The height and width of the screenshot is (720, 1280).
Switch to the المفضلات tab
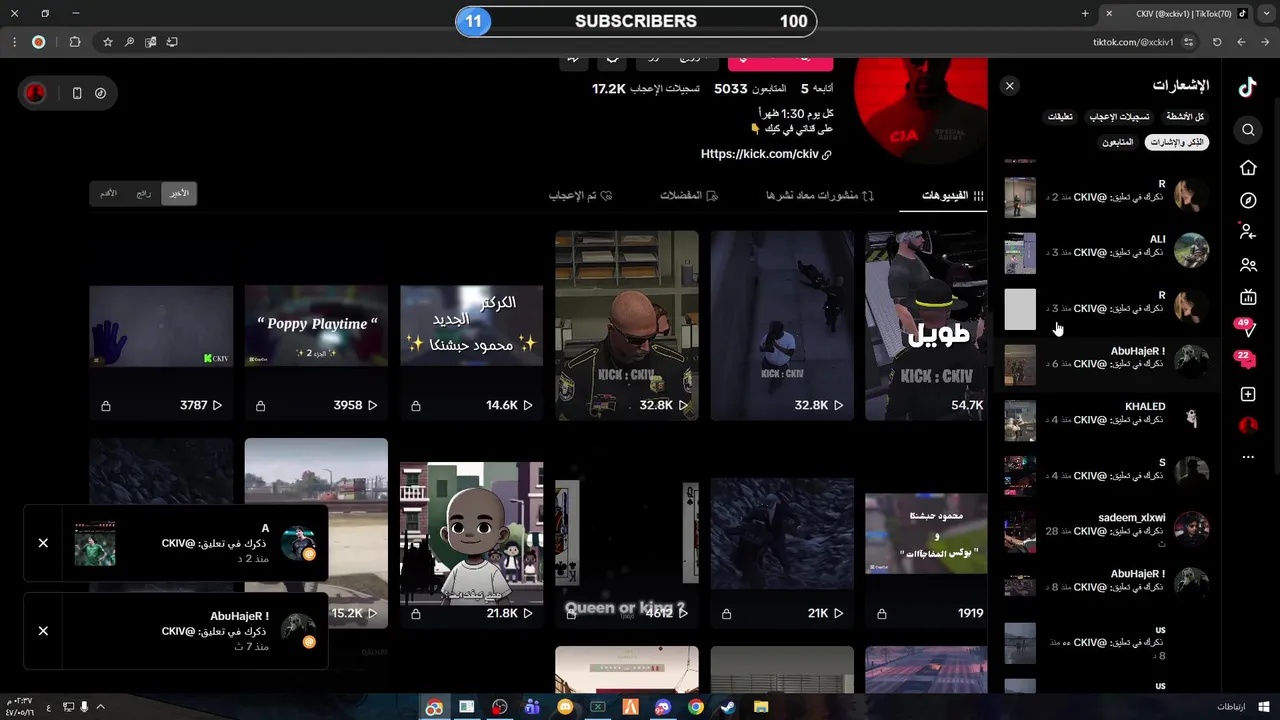[689, 196]
